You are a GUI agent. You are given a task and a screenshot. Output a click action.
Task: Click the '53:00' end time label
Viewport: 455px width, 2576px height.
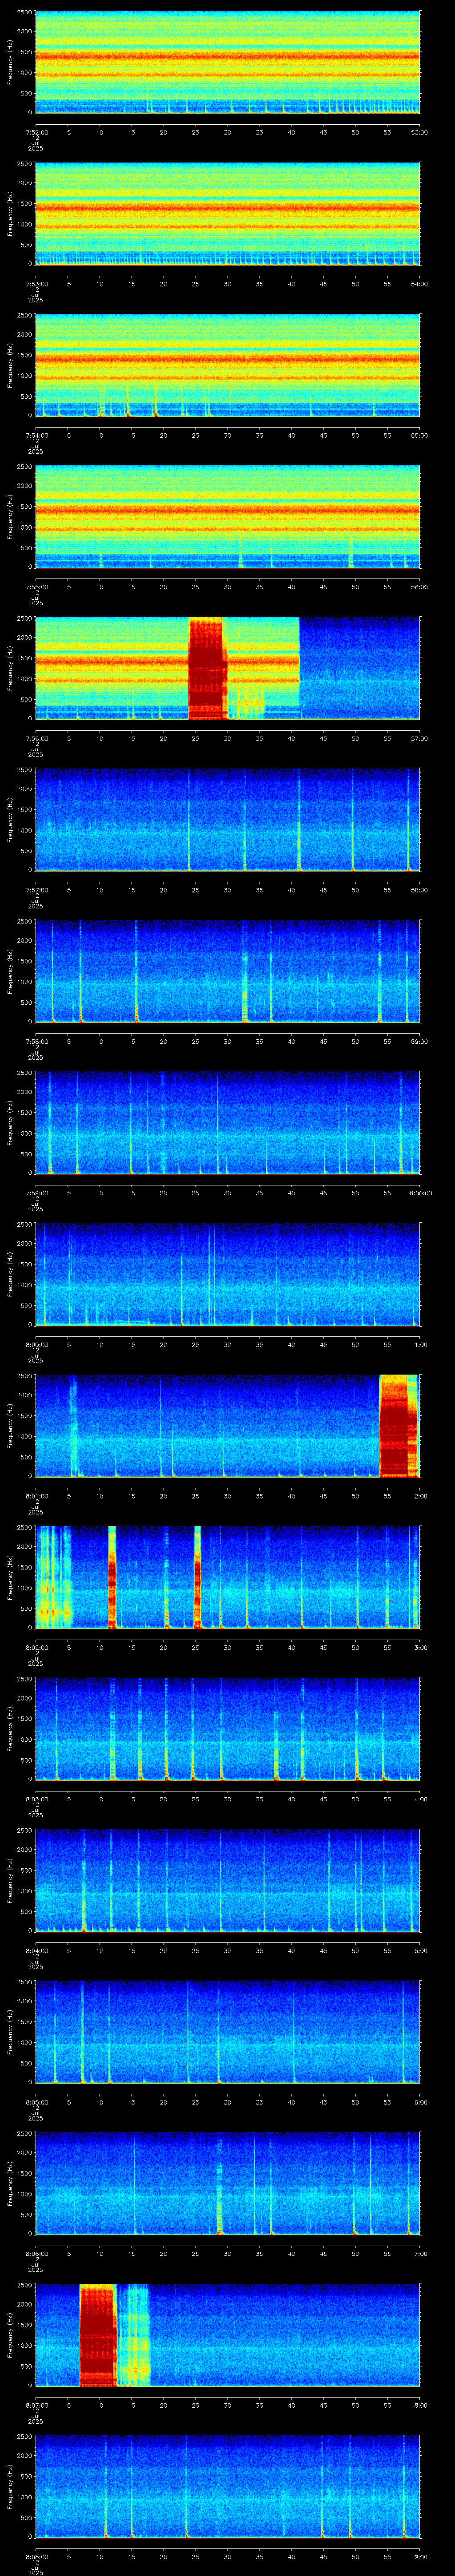pos(420,131)
